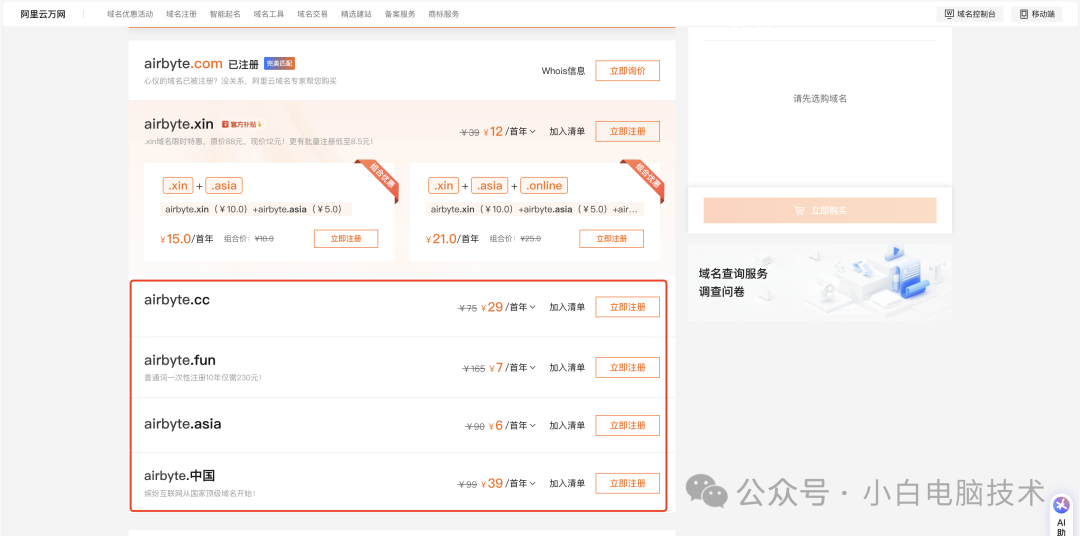Register the ¥15.0 .xin + .asia combo

pos(346,239)
